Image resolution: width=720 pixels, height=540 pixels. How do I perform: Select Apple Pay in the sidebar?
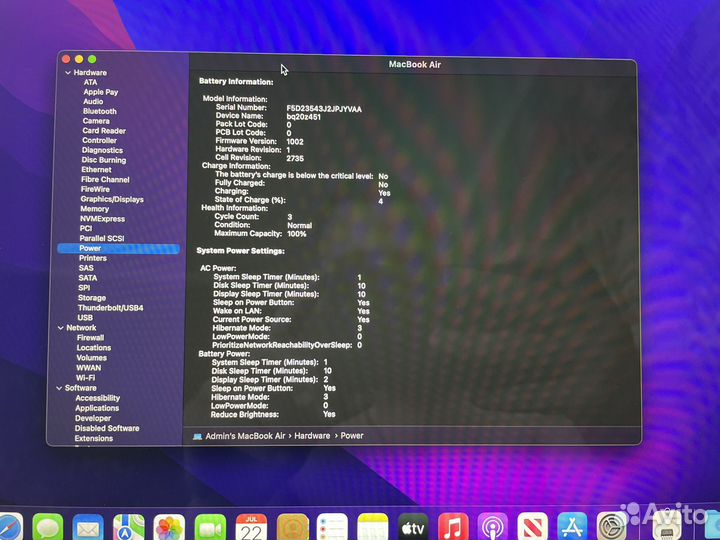[x=101, y=92]
